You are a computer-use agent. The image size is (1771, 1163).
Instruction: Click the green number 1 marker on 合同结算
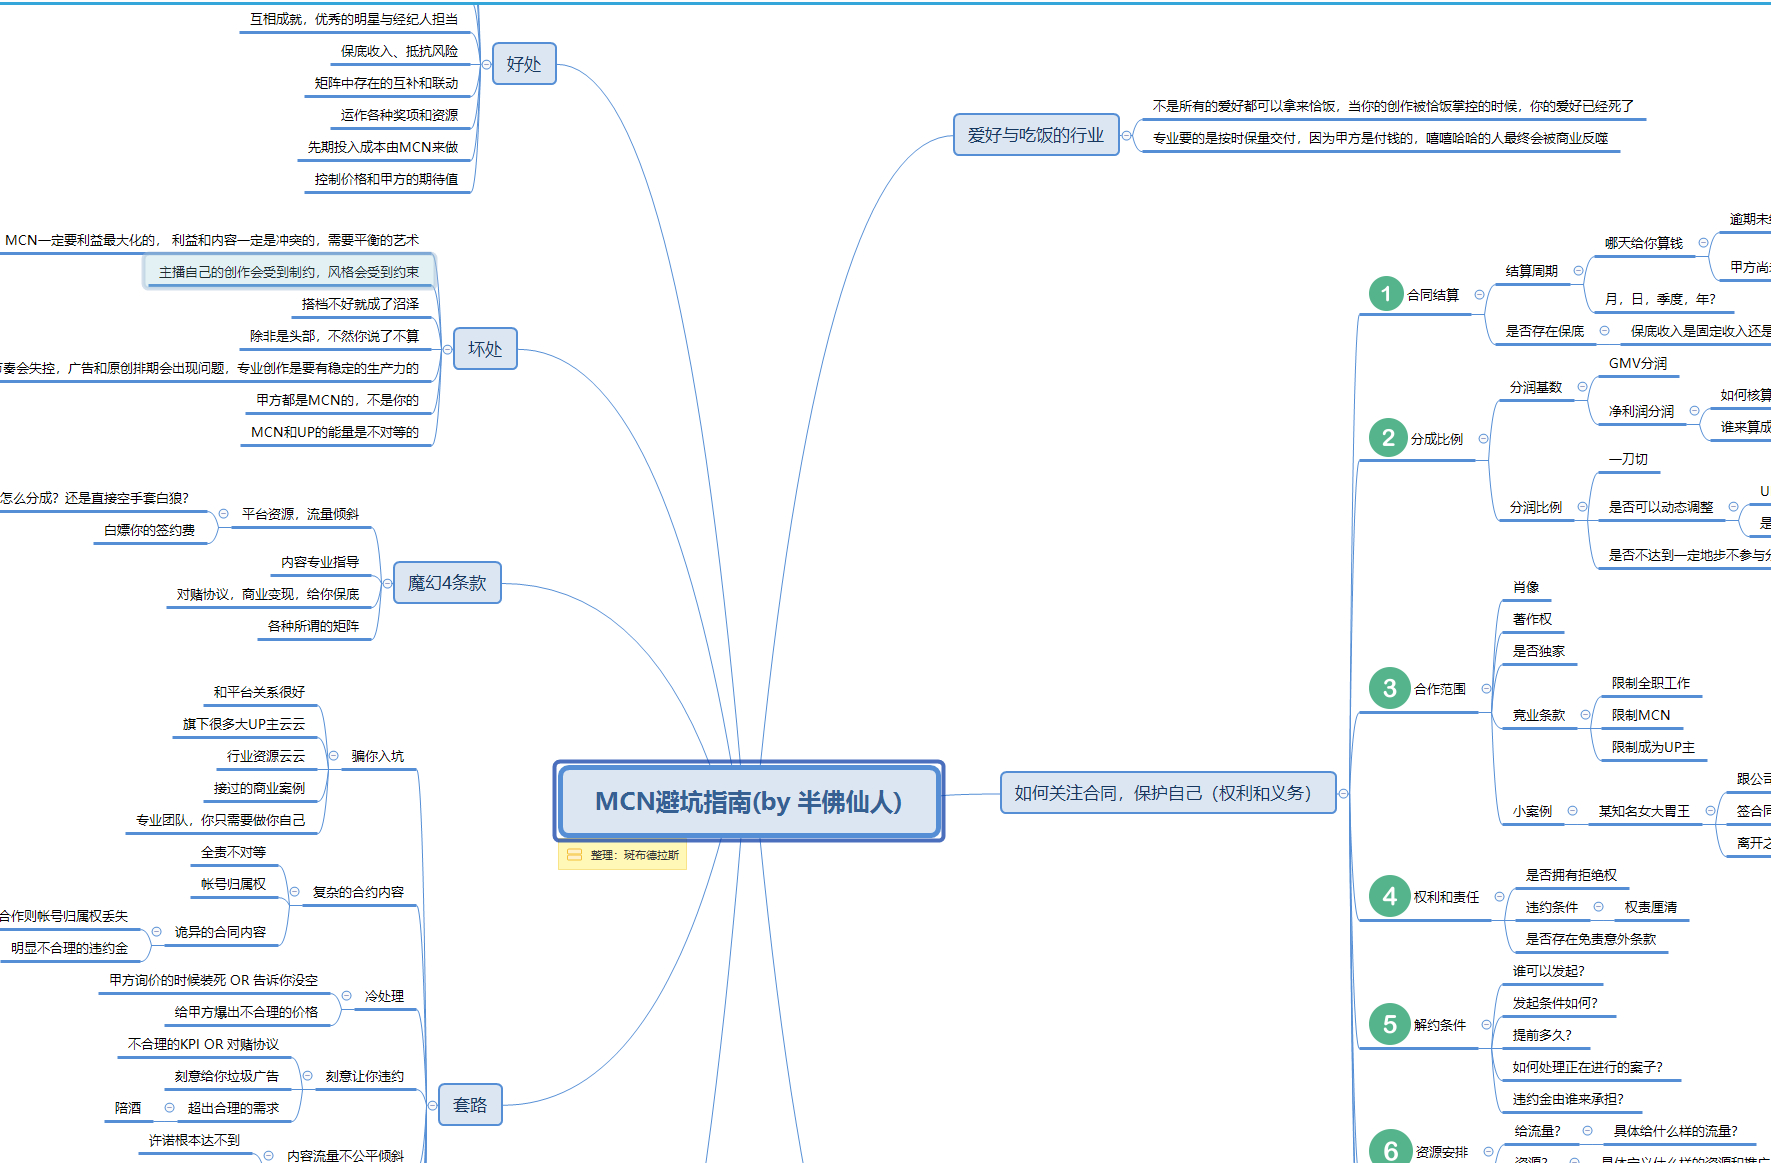[x=1386, y=294]
